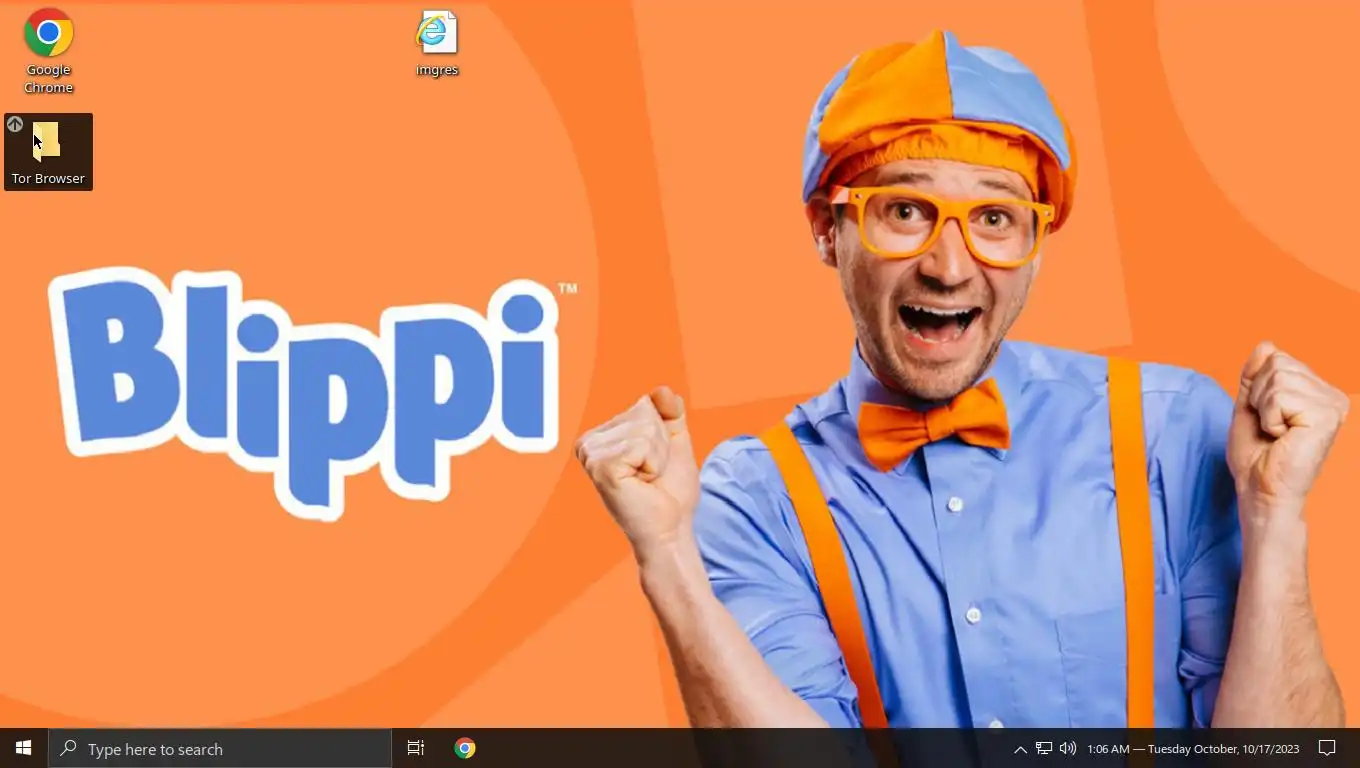Launch Chrome from the taskbar
This screenshot has width=1360, height=768.
point(465,748)
